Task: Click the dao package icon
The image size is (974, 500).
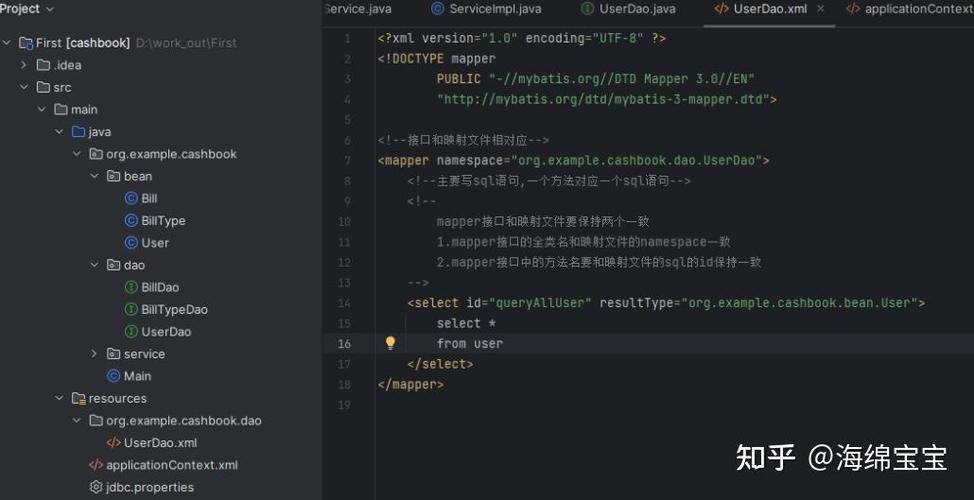Action: 114,265
